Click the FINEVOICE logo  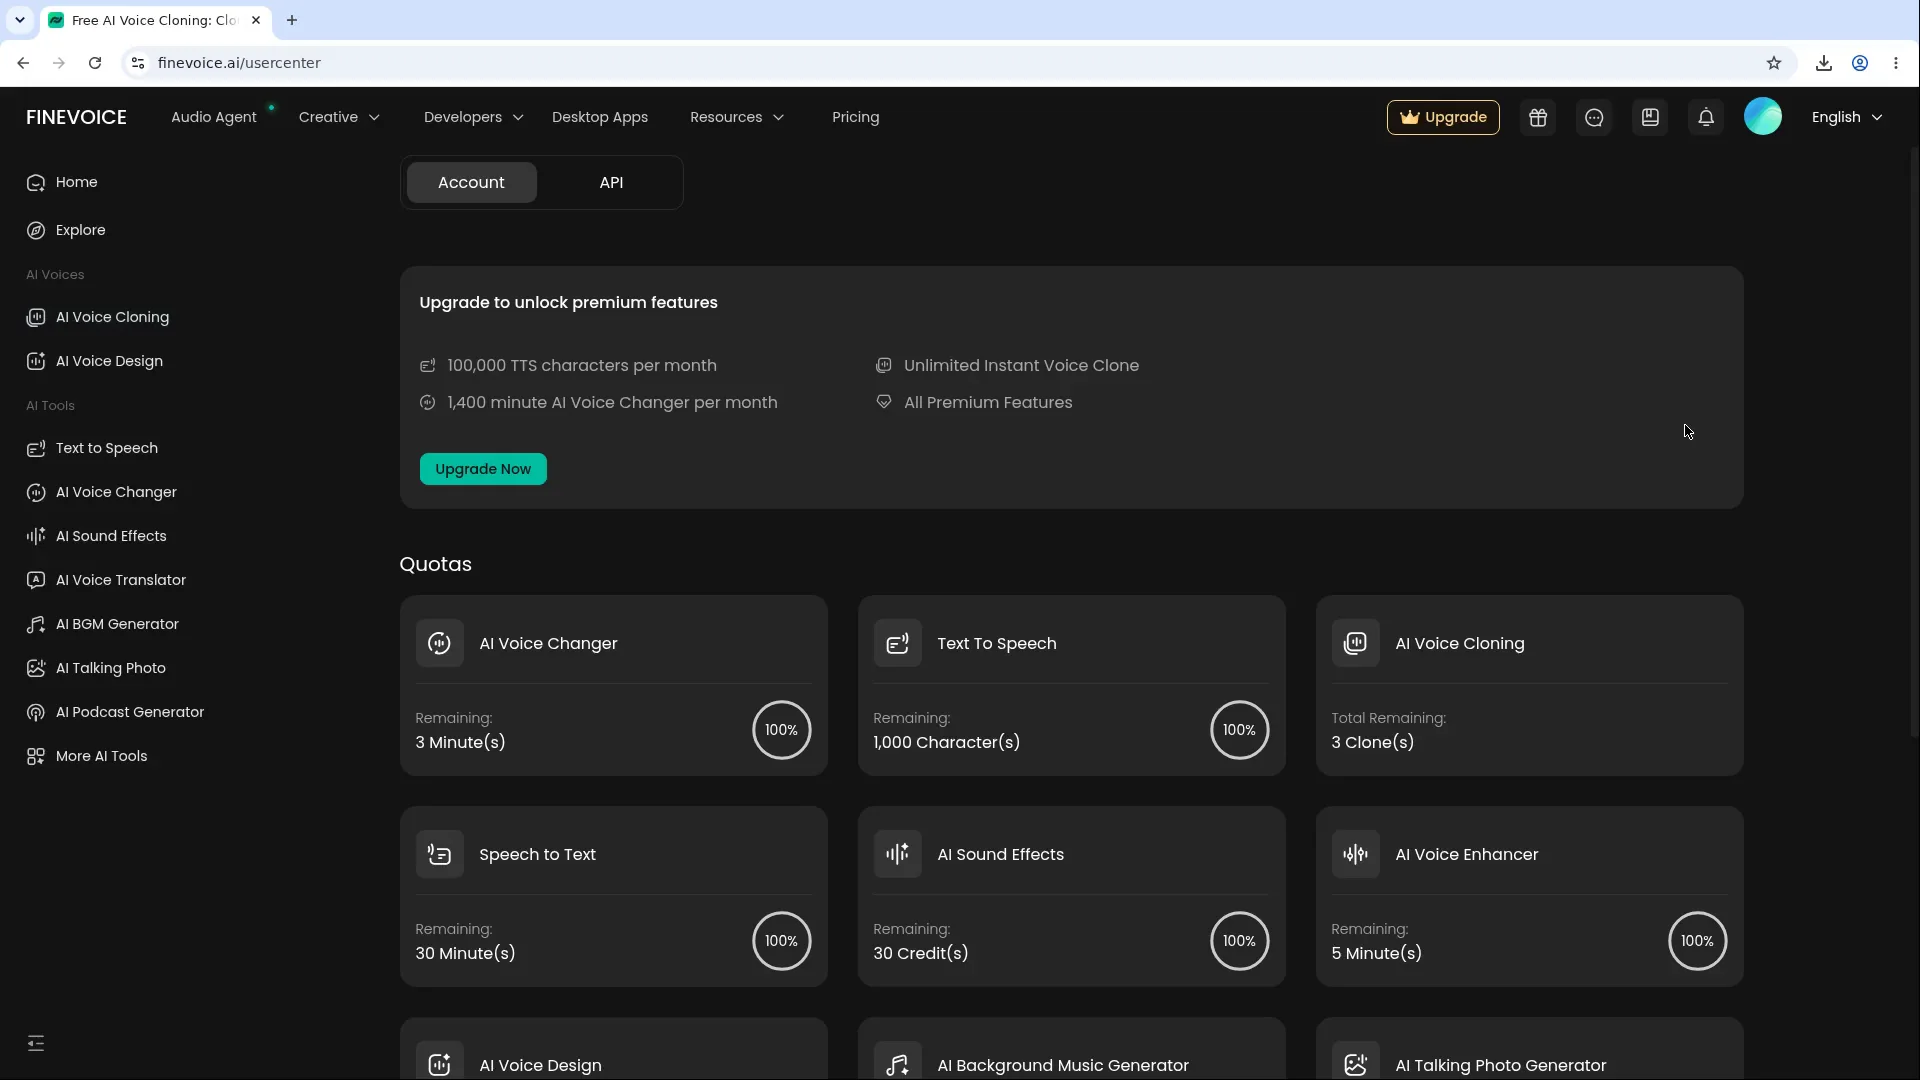pyautogui.click(x=76, y=117)
